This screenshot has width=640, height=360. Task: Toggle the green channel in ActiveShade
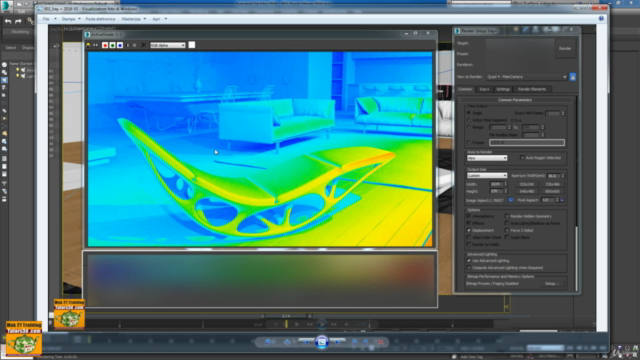pyautogui.click(x=112, y=45)
